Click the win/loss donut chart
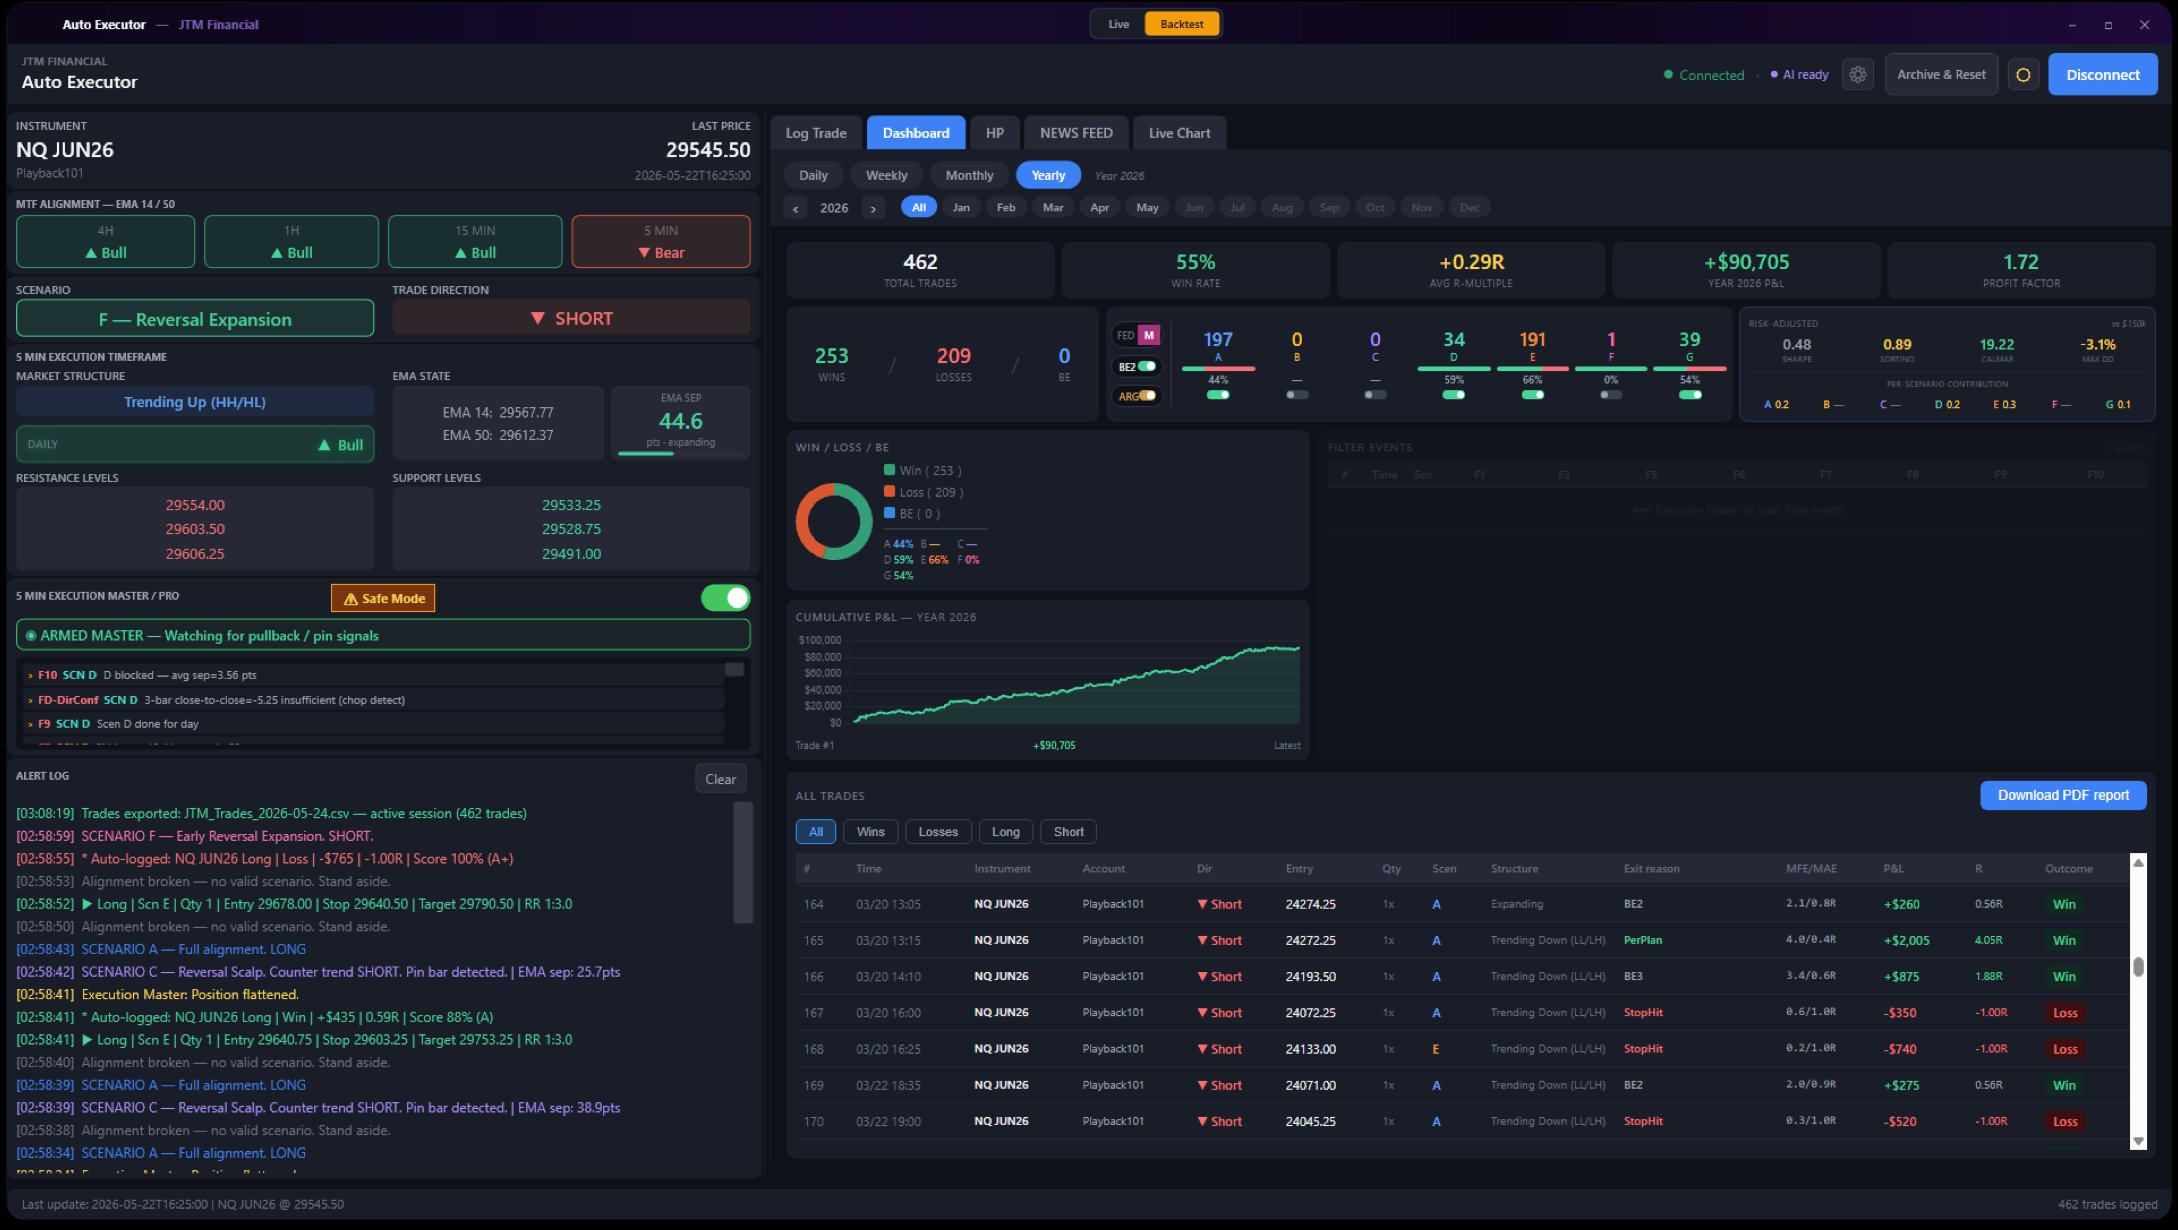 click(x=834, y=521)
